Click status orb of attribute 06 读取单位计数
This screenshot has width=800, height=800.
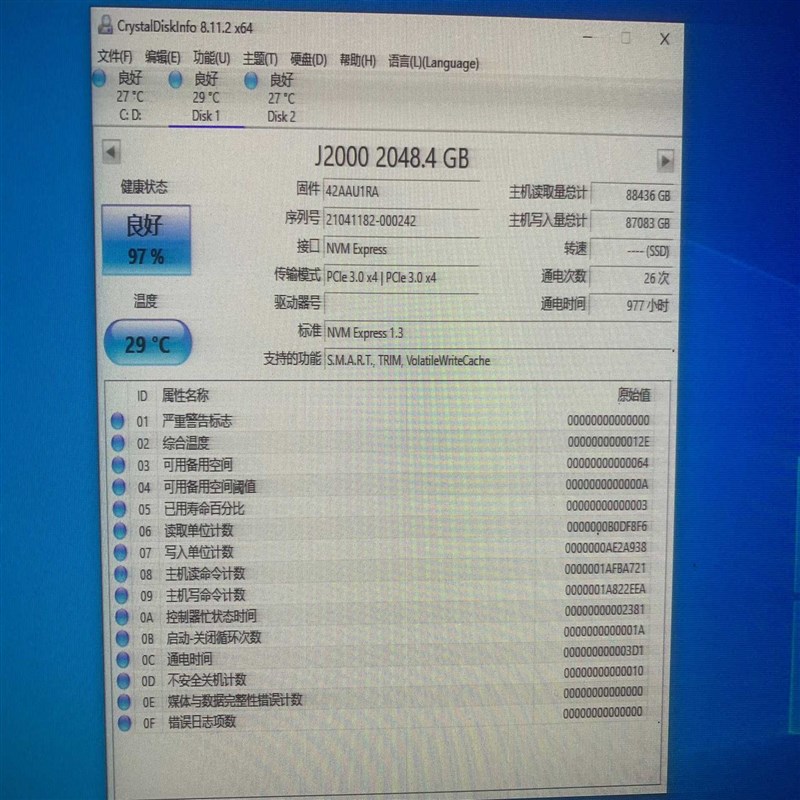point(120,530)
